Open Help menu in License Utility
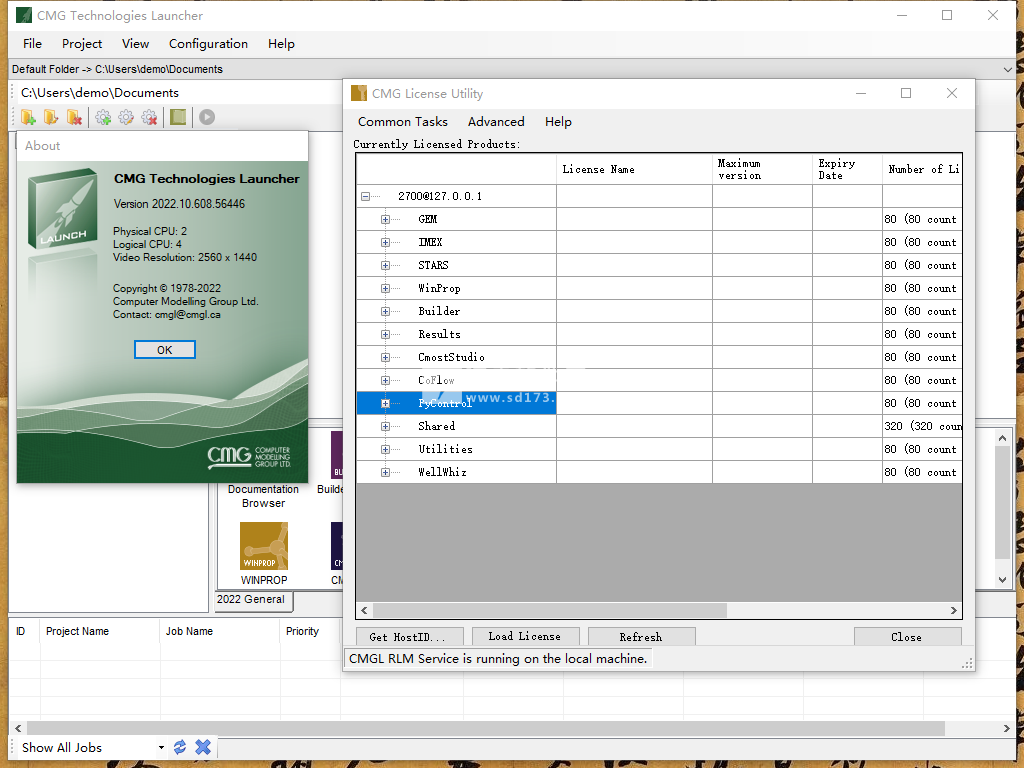Screen dimensions: 1024x768 pyautogui.click(x=558, y=121)
